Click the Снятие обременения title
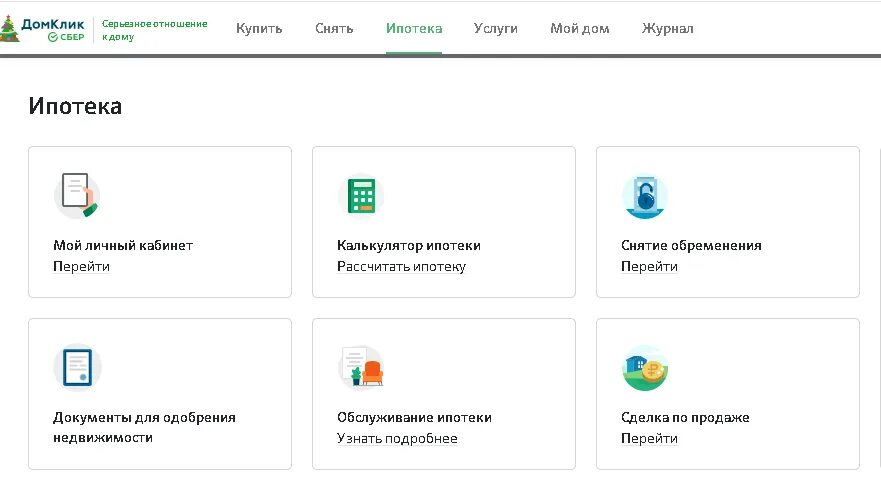The image size is (881, 500). [x=691, y=246]
